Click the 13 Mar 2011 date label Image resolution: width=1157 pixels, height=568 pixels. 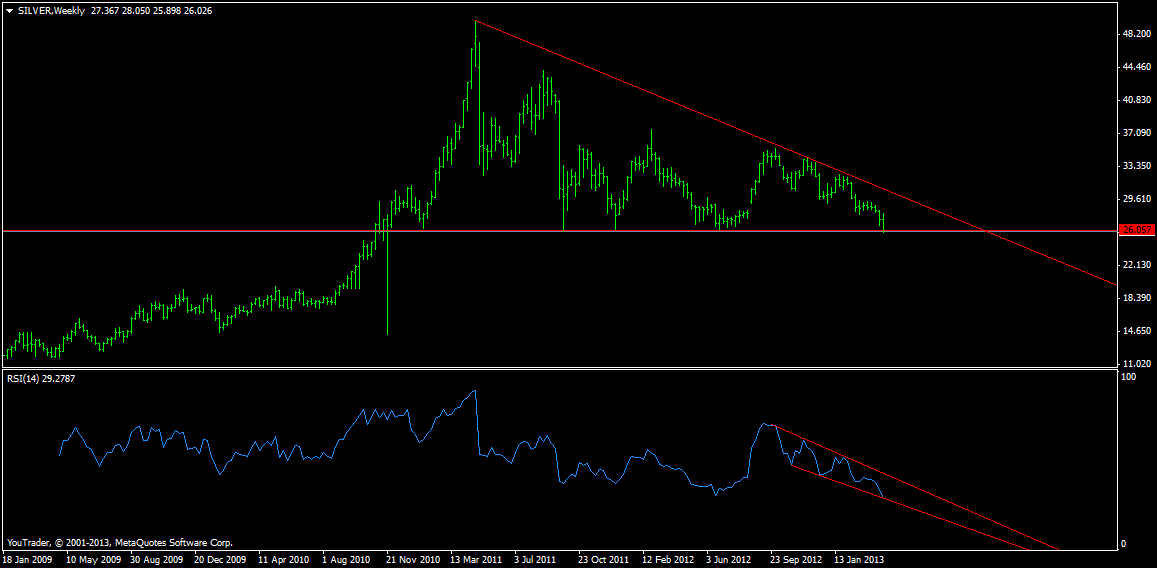(478, 559)
